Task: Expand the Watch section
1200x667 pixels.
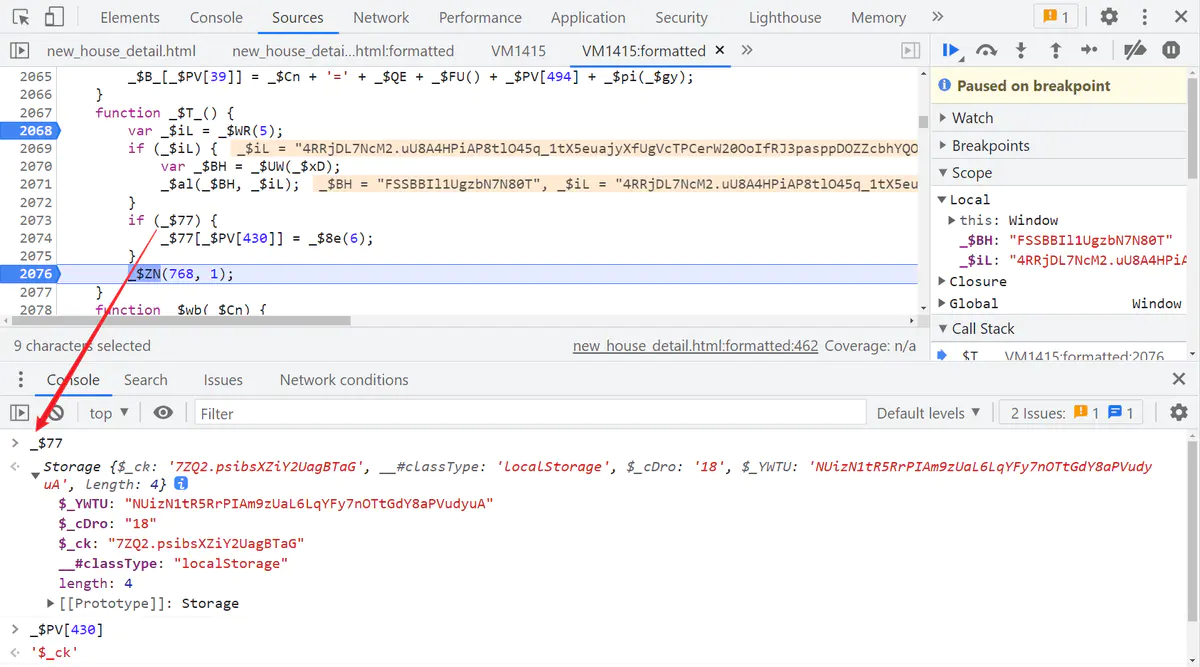Action: point(972,118)
